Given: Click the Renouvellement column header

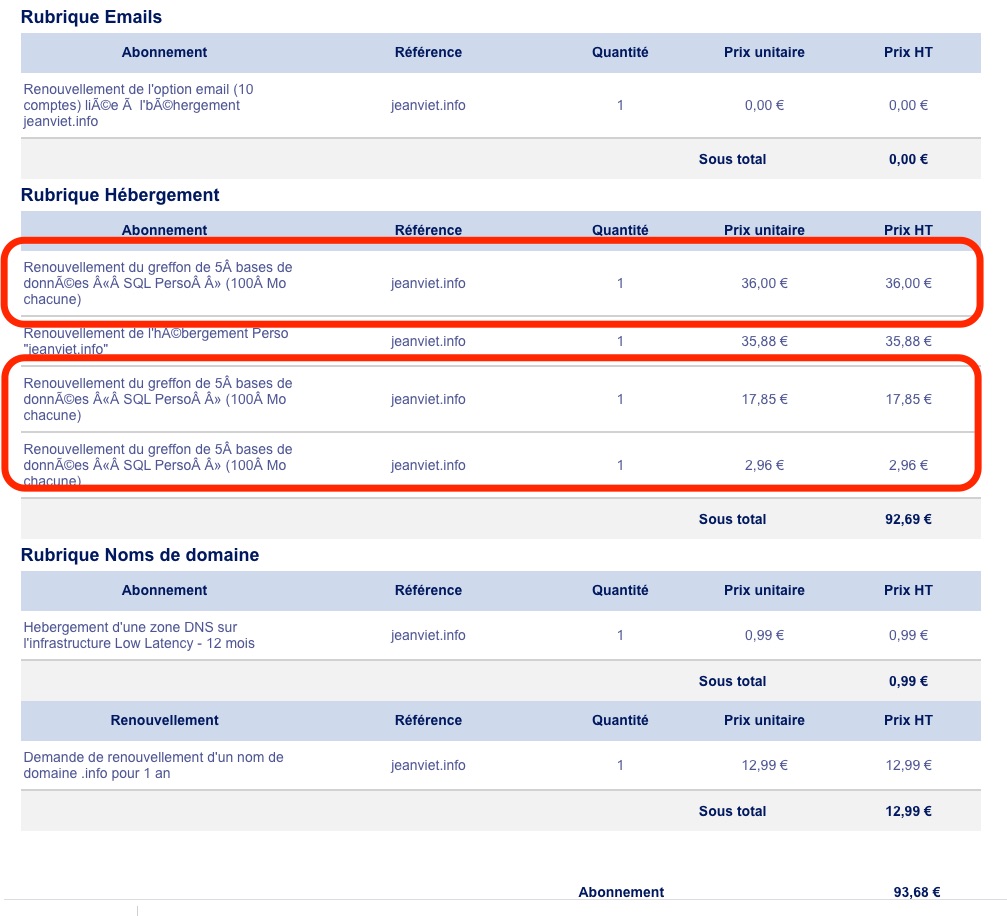Looking at the screenshot, I should click(164, 720).
